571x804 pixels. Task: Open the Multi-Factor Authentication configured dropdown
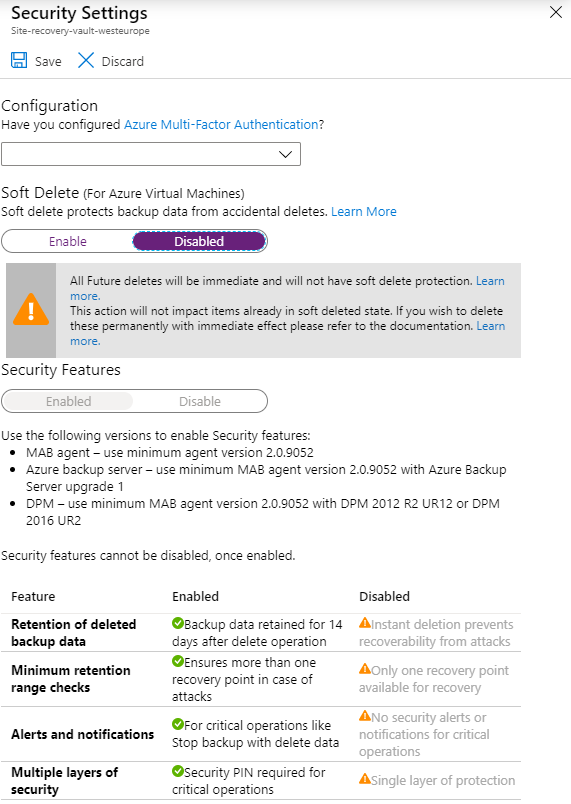[x=151, y=154]
